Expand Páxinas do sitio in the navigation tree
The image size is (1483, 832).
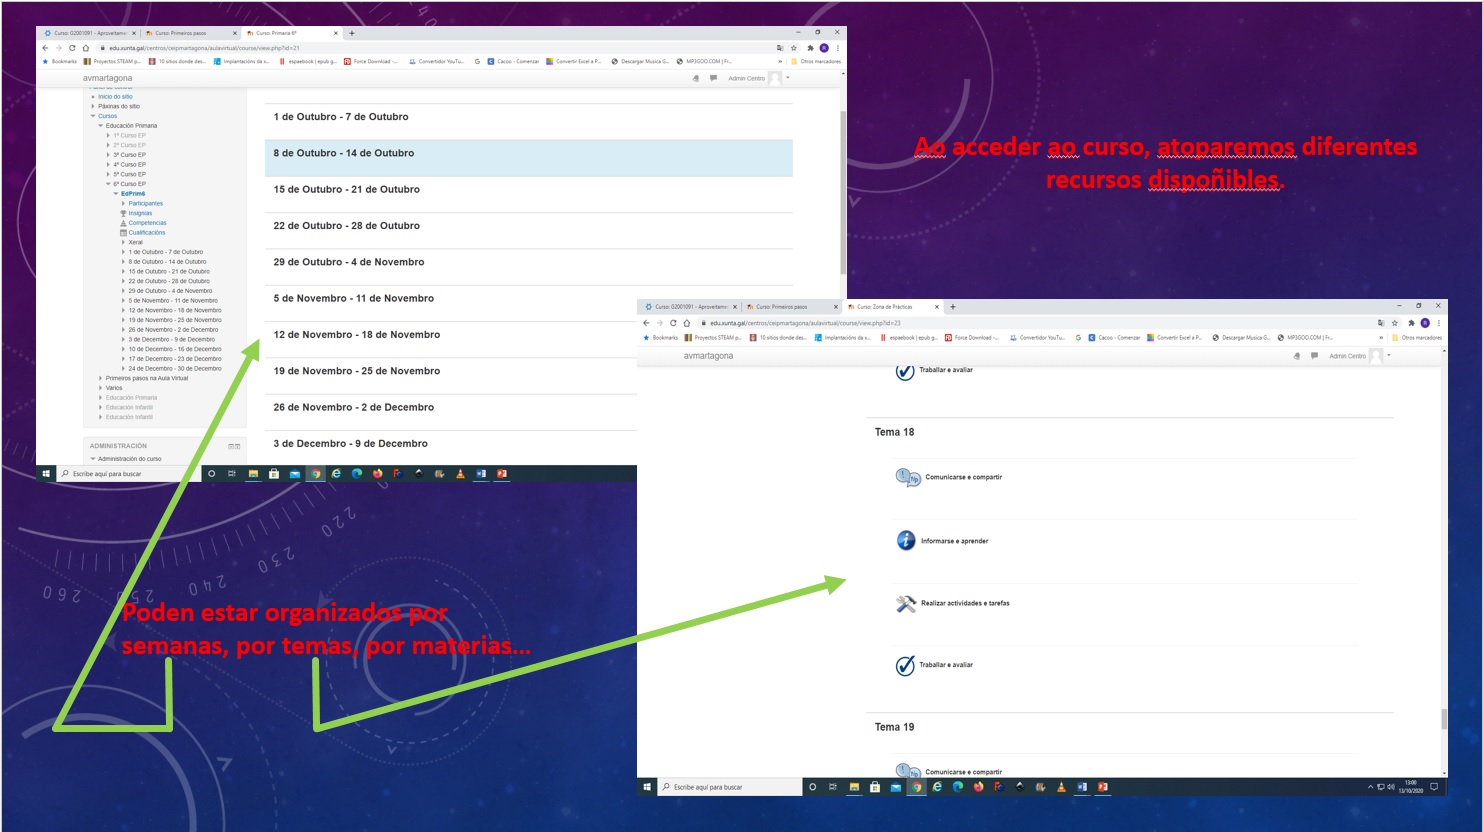click(94, 106)
